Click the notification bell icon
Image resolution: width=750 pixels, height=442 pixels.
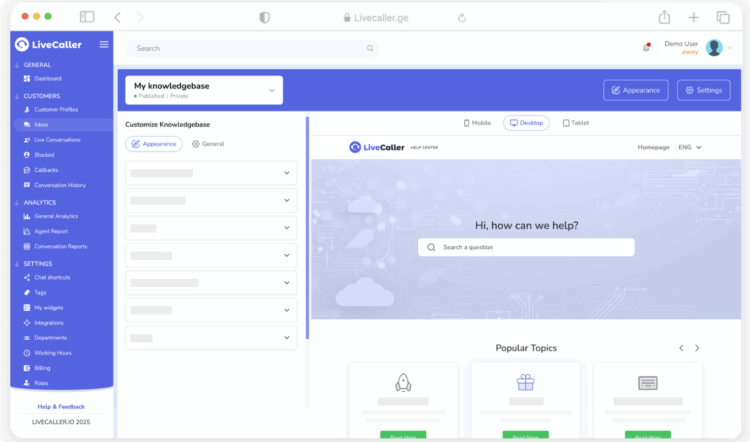646,48
